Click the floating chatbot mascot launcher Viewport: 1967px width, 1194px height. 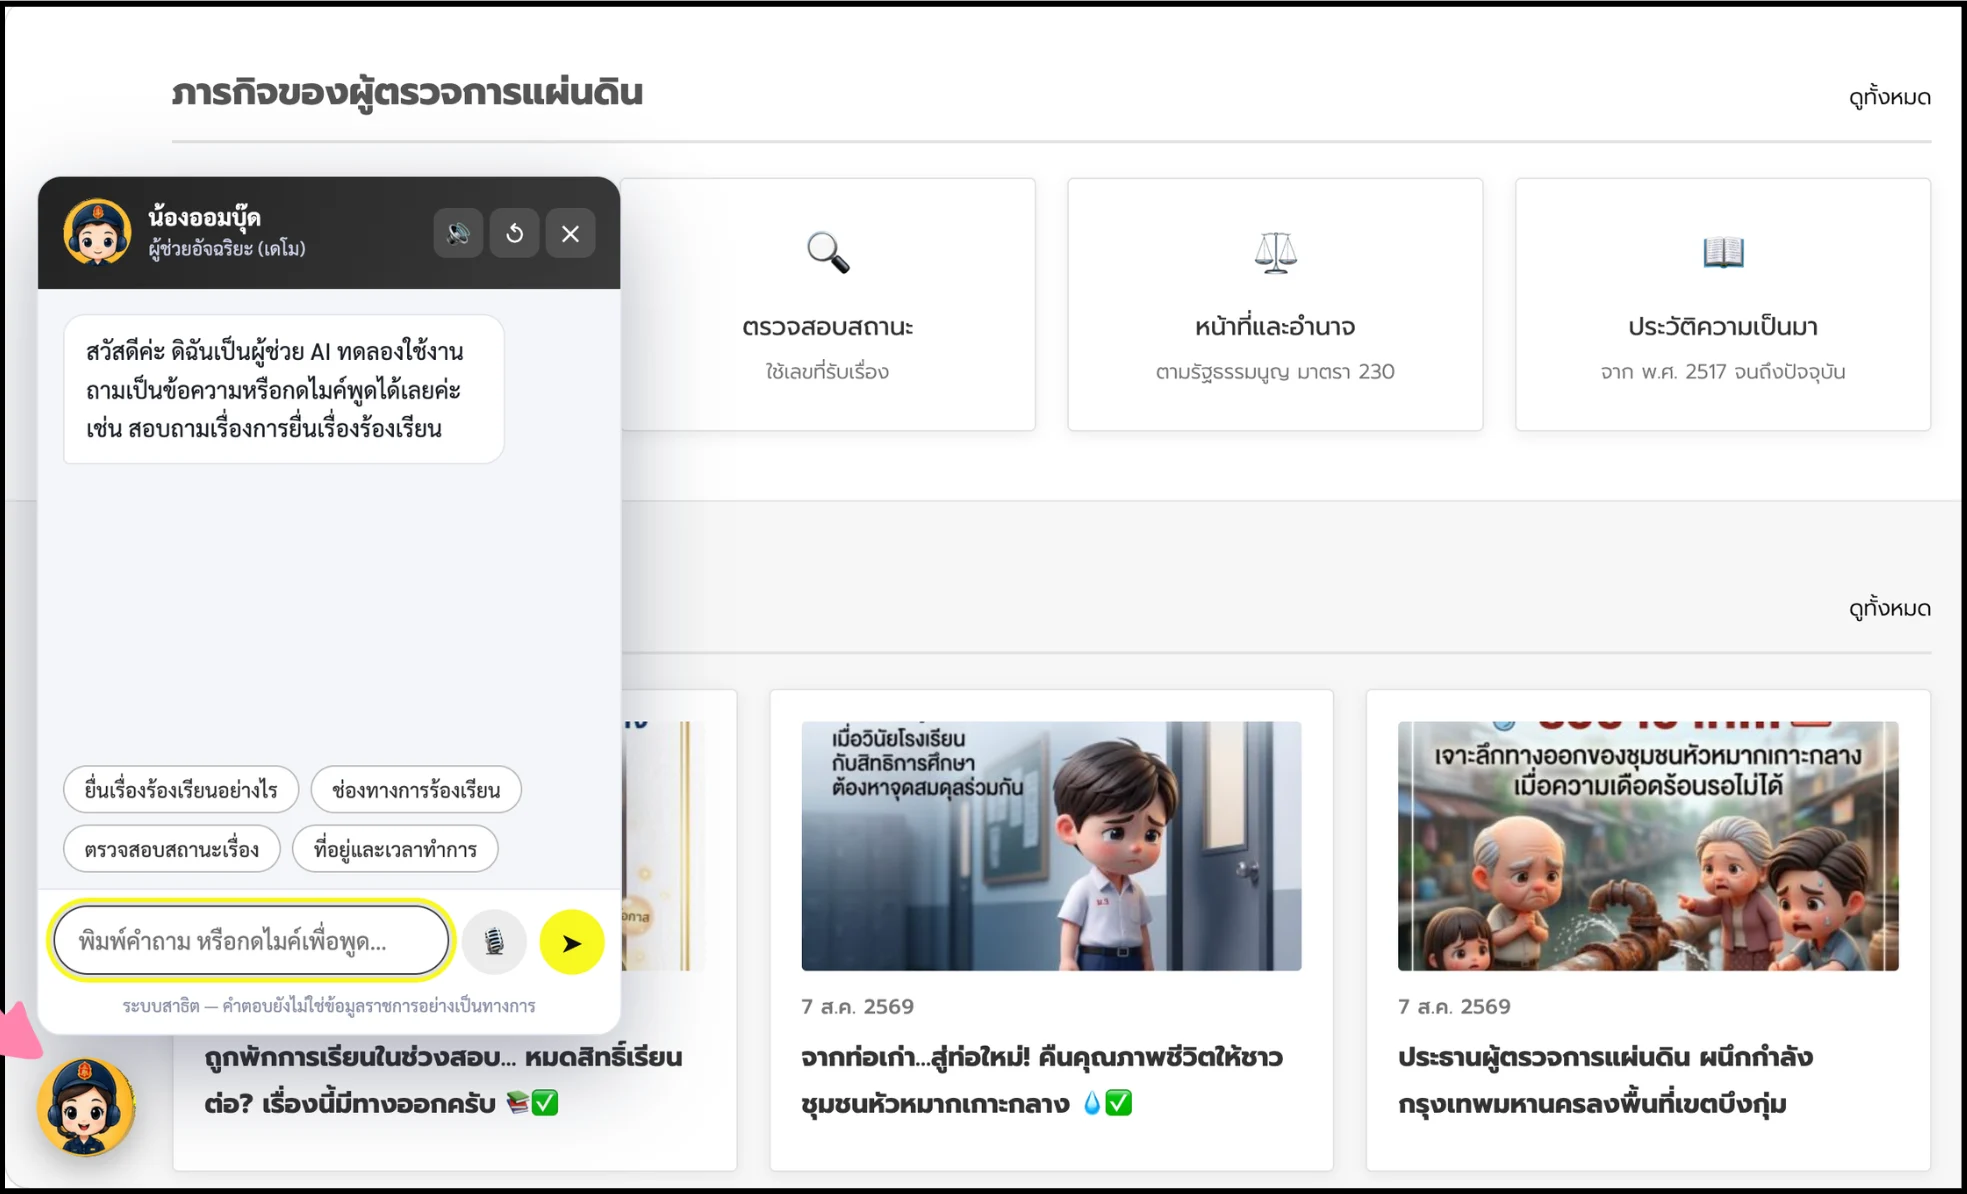point(86,1107)
